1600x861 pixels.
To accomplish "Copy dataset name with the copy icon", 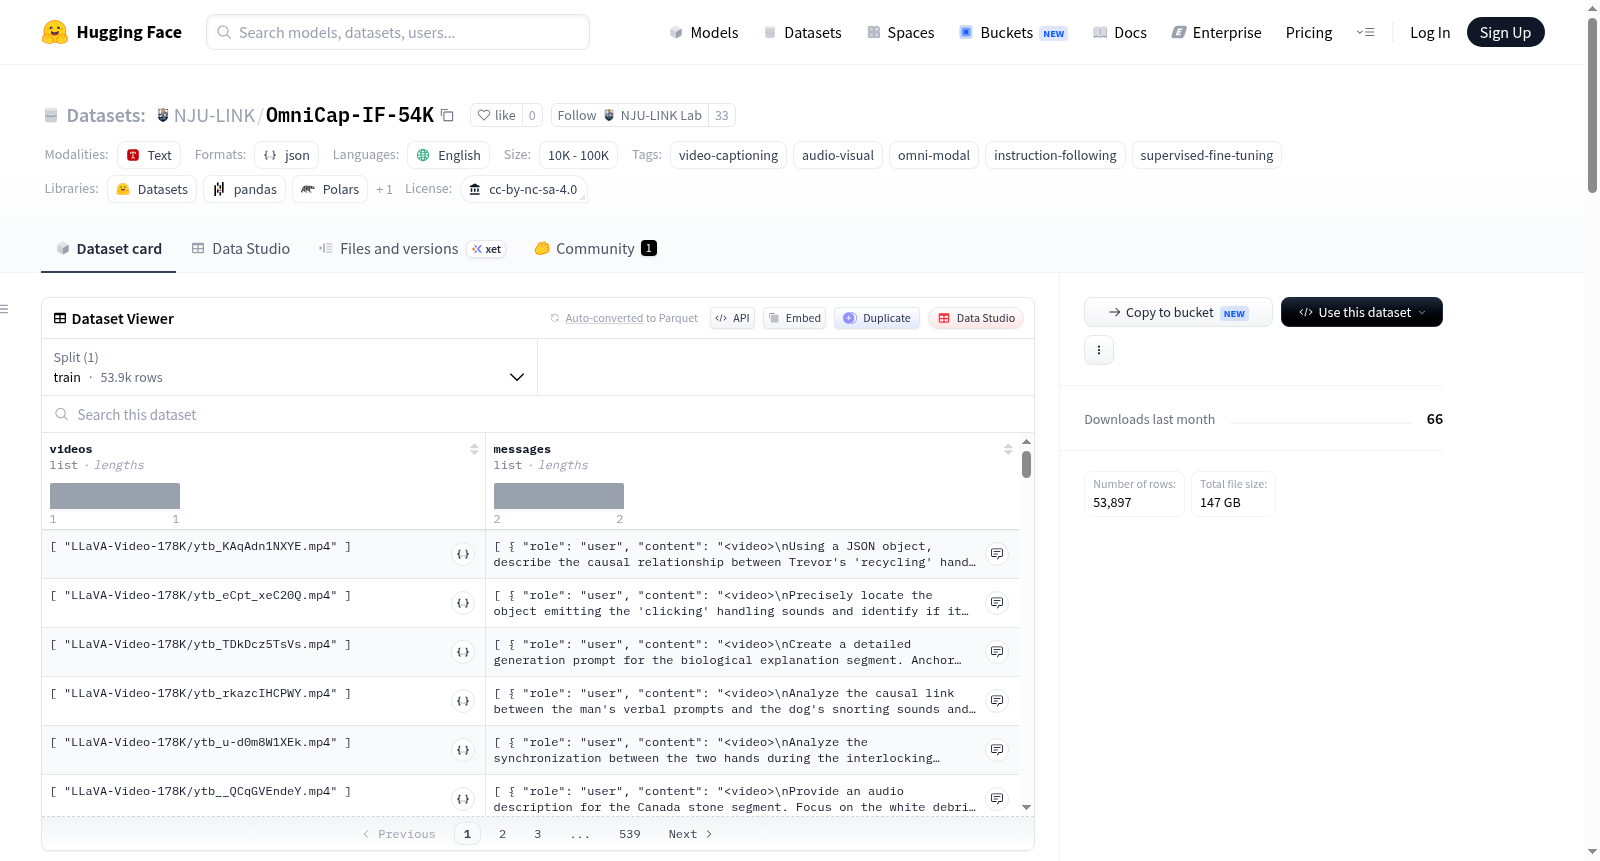I will (x=447, y=115).
